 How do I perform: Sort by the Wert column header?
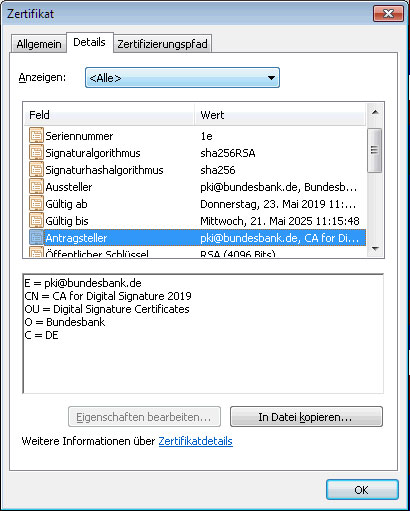[x=280, y=115]
